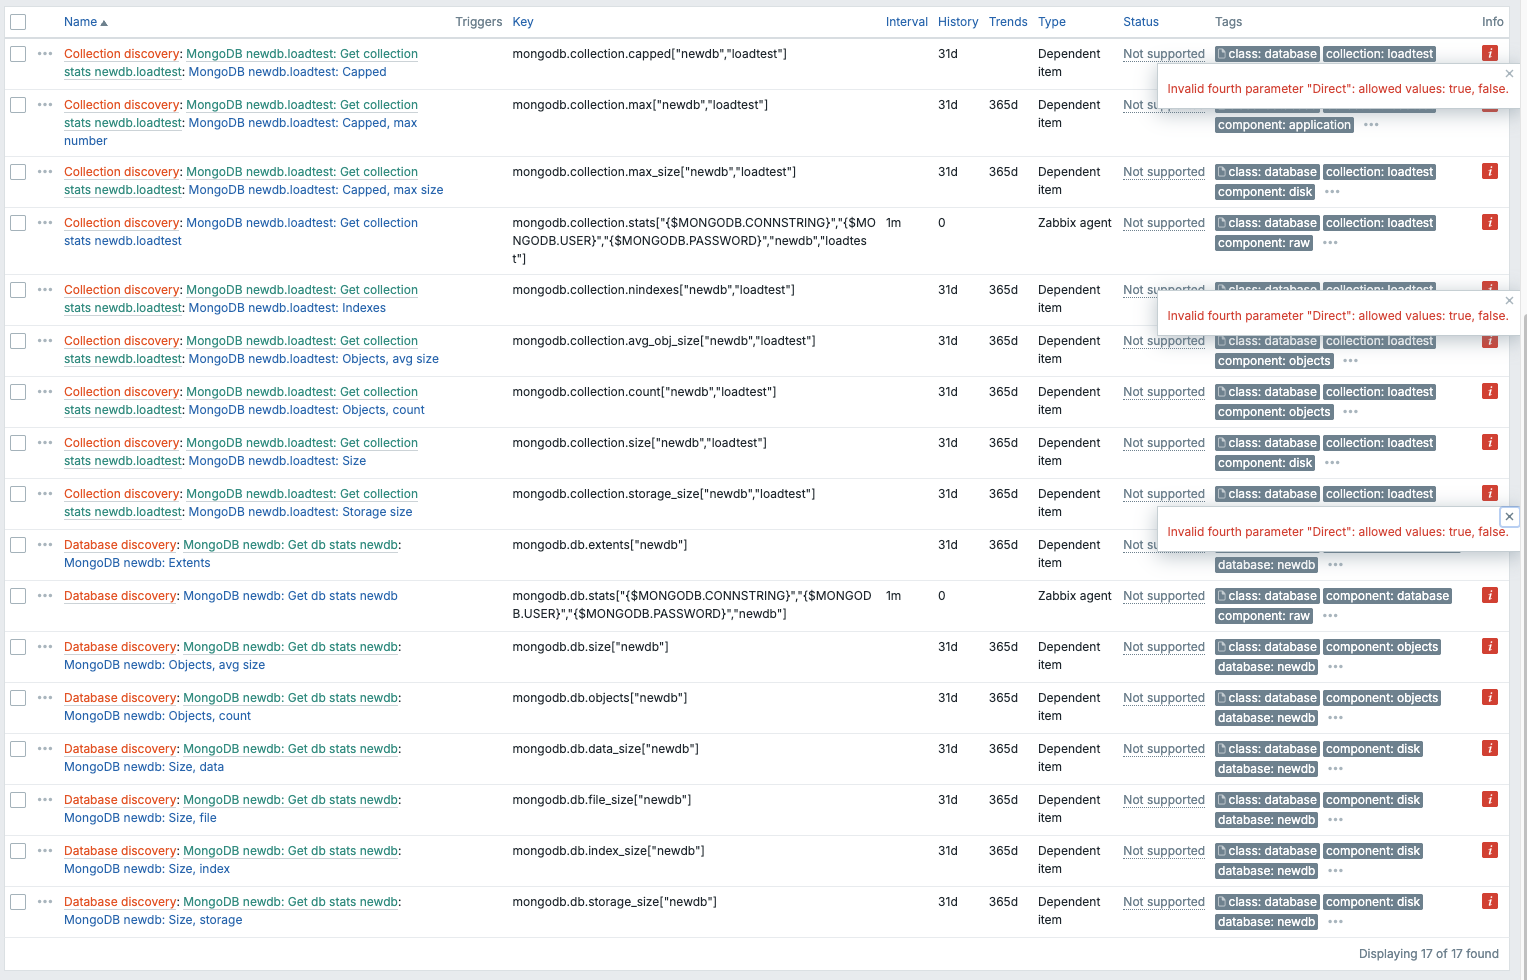The height and width of the screenshot is (980, 1527).
Task: Show error info for mongodb.collection.max_size item
Action: click(x=1489, y=172)
